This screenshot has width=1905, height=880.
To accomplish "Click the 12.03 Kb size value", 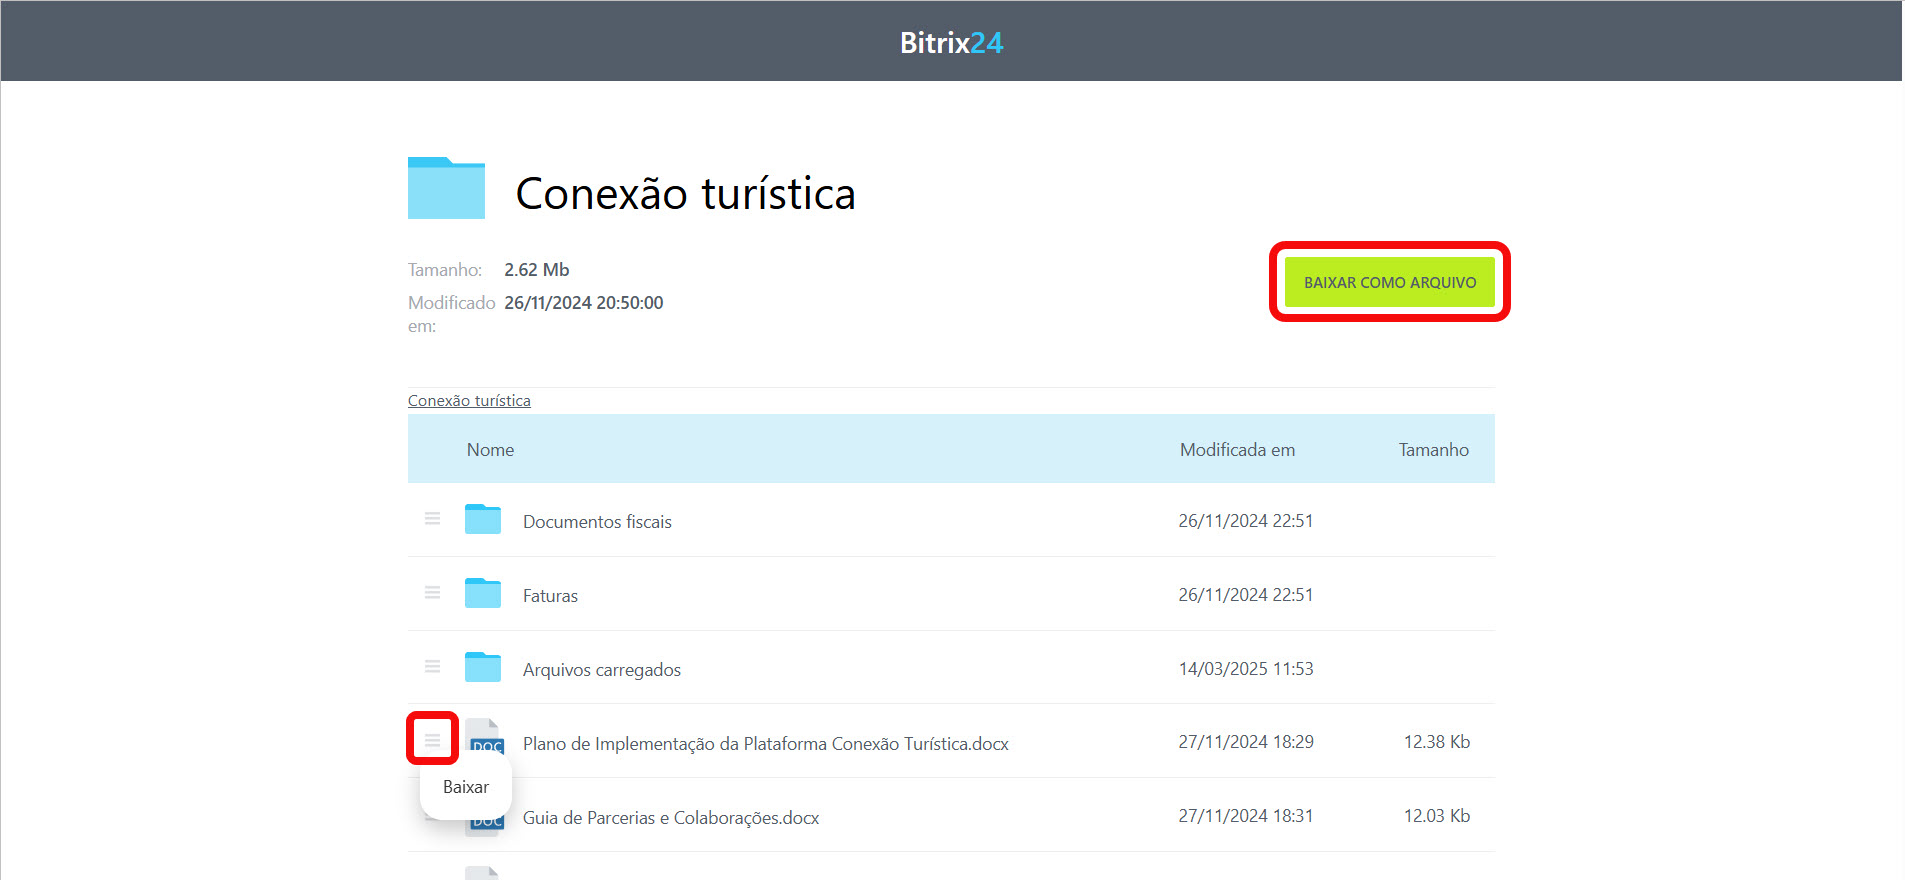I will point(1437,816).
